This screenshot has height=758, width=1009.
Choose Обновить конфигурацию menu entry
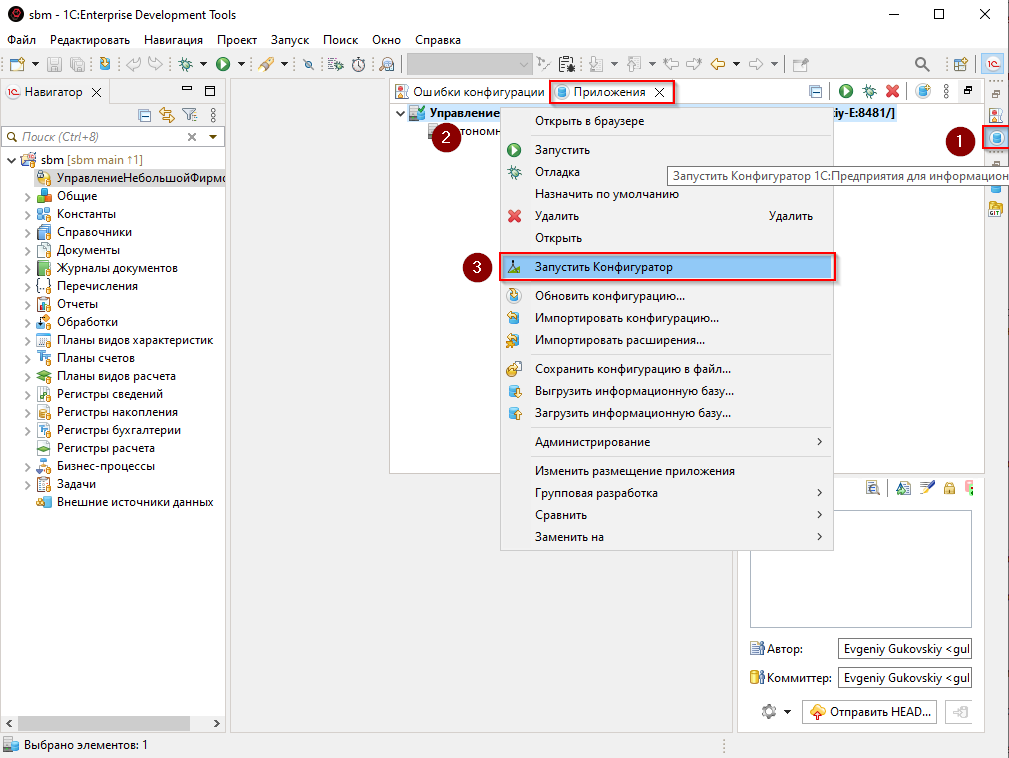coord(609,296)
